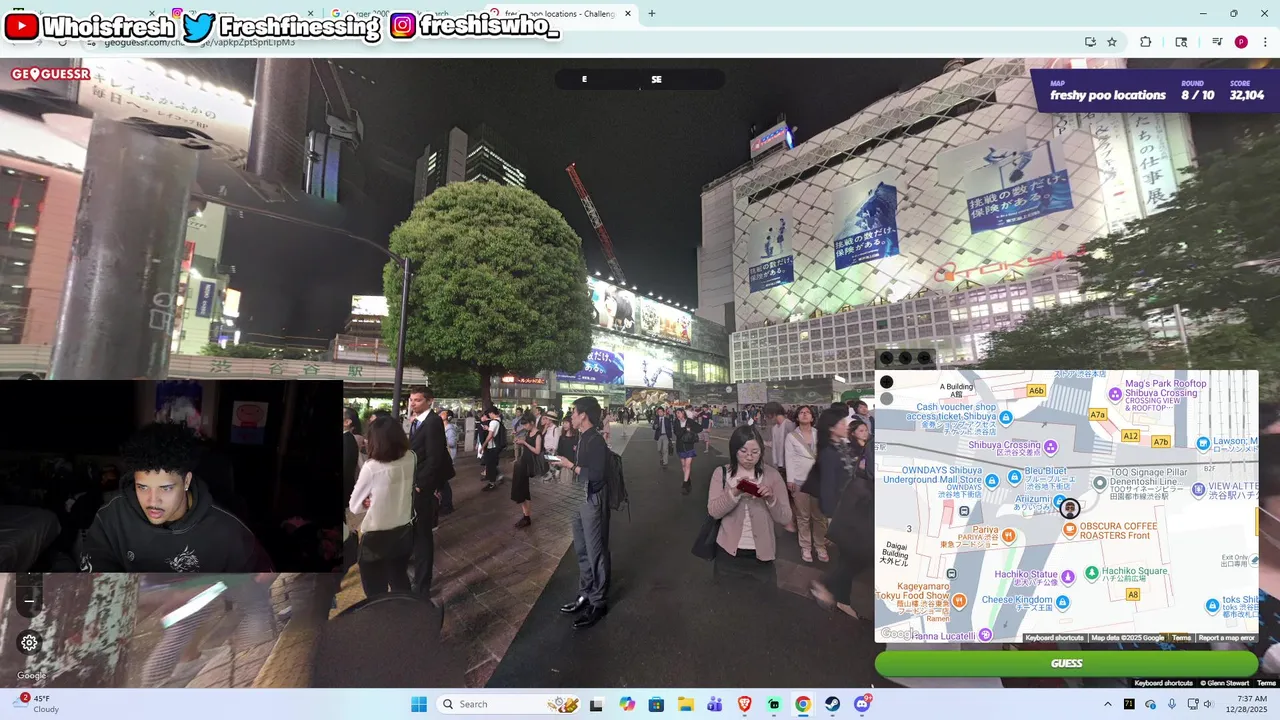Open File Explorer from taskbar
This screenshot has height=720, width=1280.
[x=685, y=704]
